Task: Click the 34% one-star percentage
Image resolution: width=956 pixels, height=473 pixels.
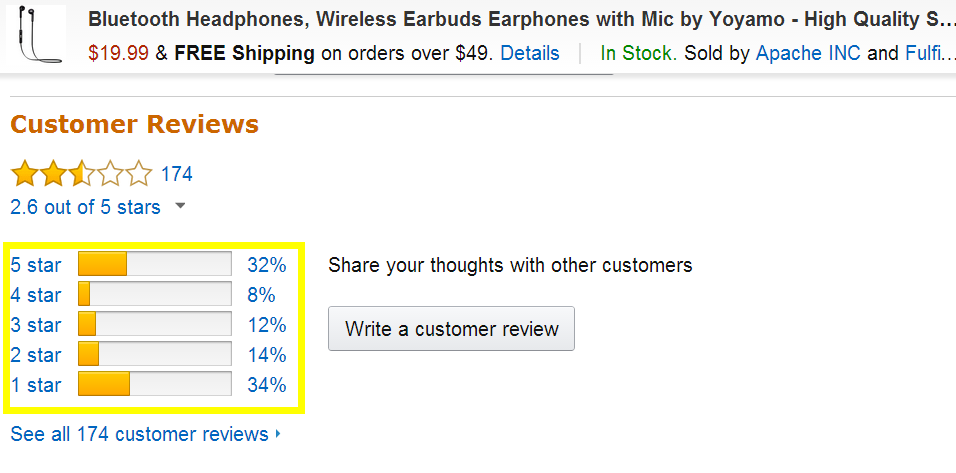Action: pyautogui.click(x=267, y=385)
